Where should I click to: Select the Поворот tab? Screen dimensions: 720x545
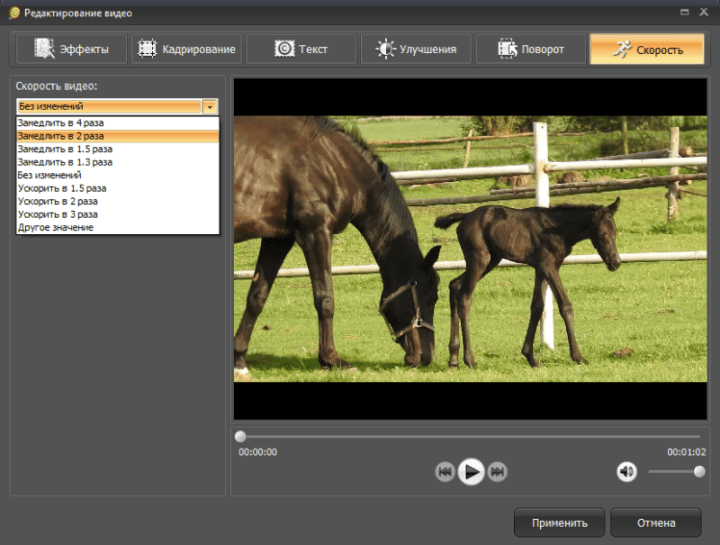point(530,49)
